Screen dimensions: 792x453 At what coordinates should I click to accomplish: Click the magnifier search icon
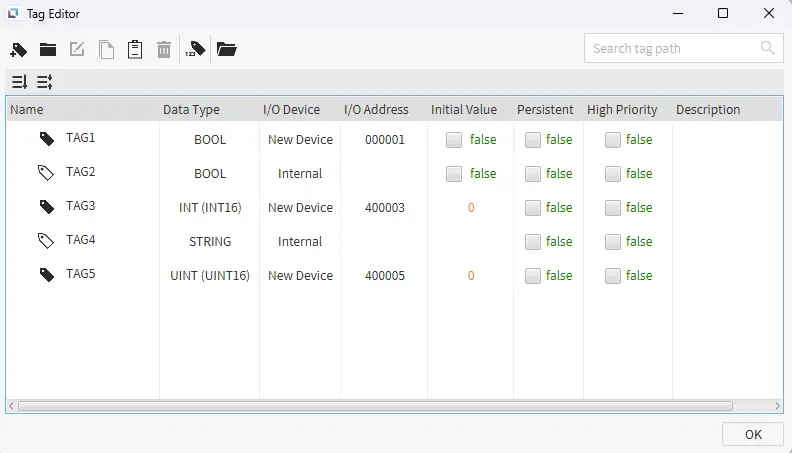(767, 48)
